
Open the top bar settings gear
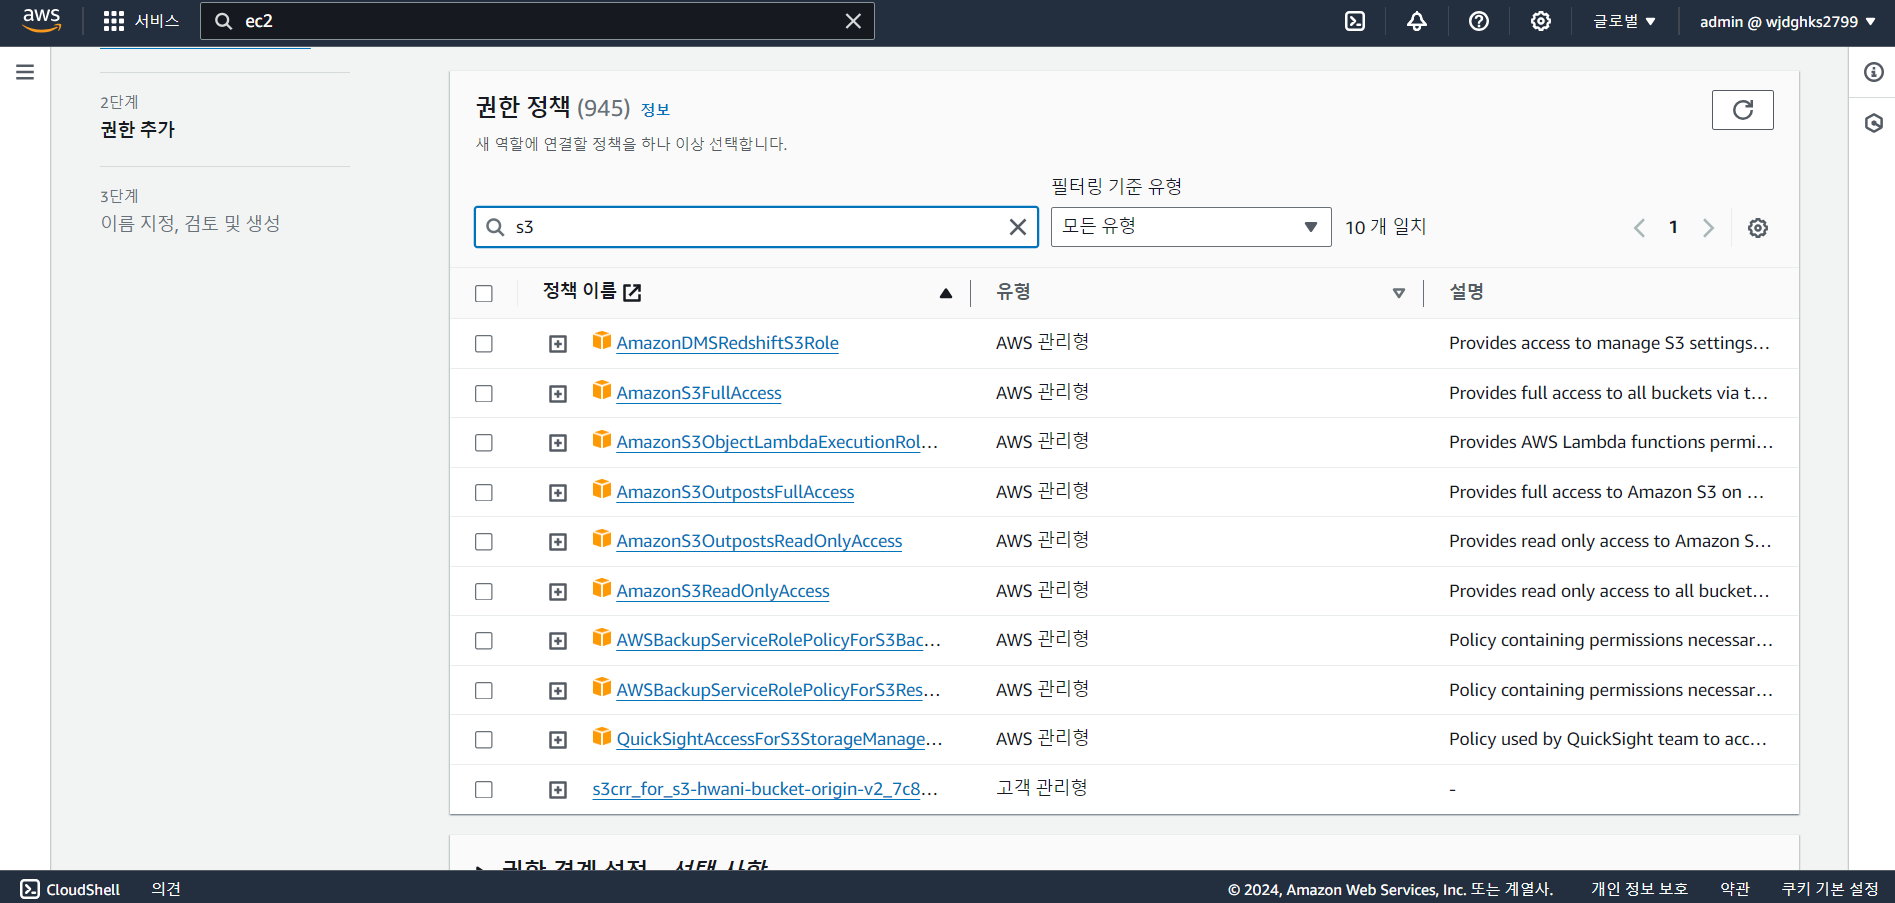click(x=1541, y=21)
